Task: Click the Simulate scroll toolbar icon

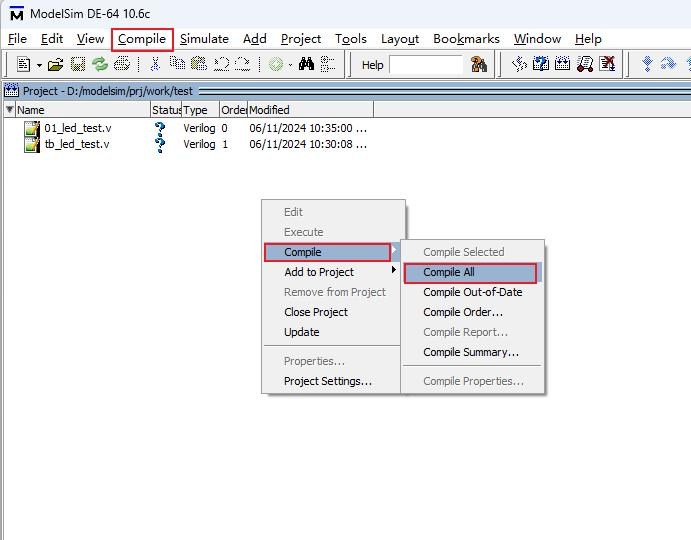Action: coord(585,64)
